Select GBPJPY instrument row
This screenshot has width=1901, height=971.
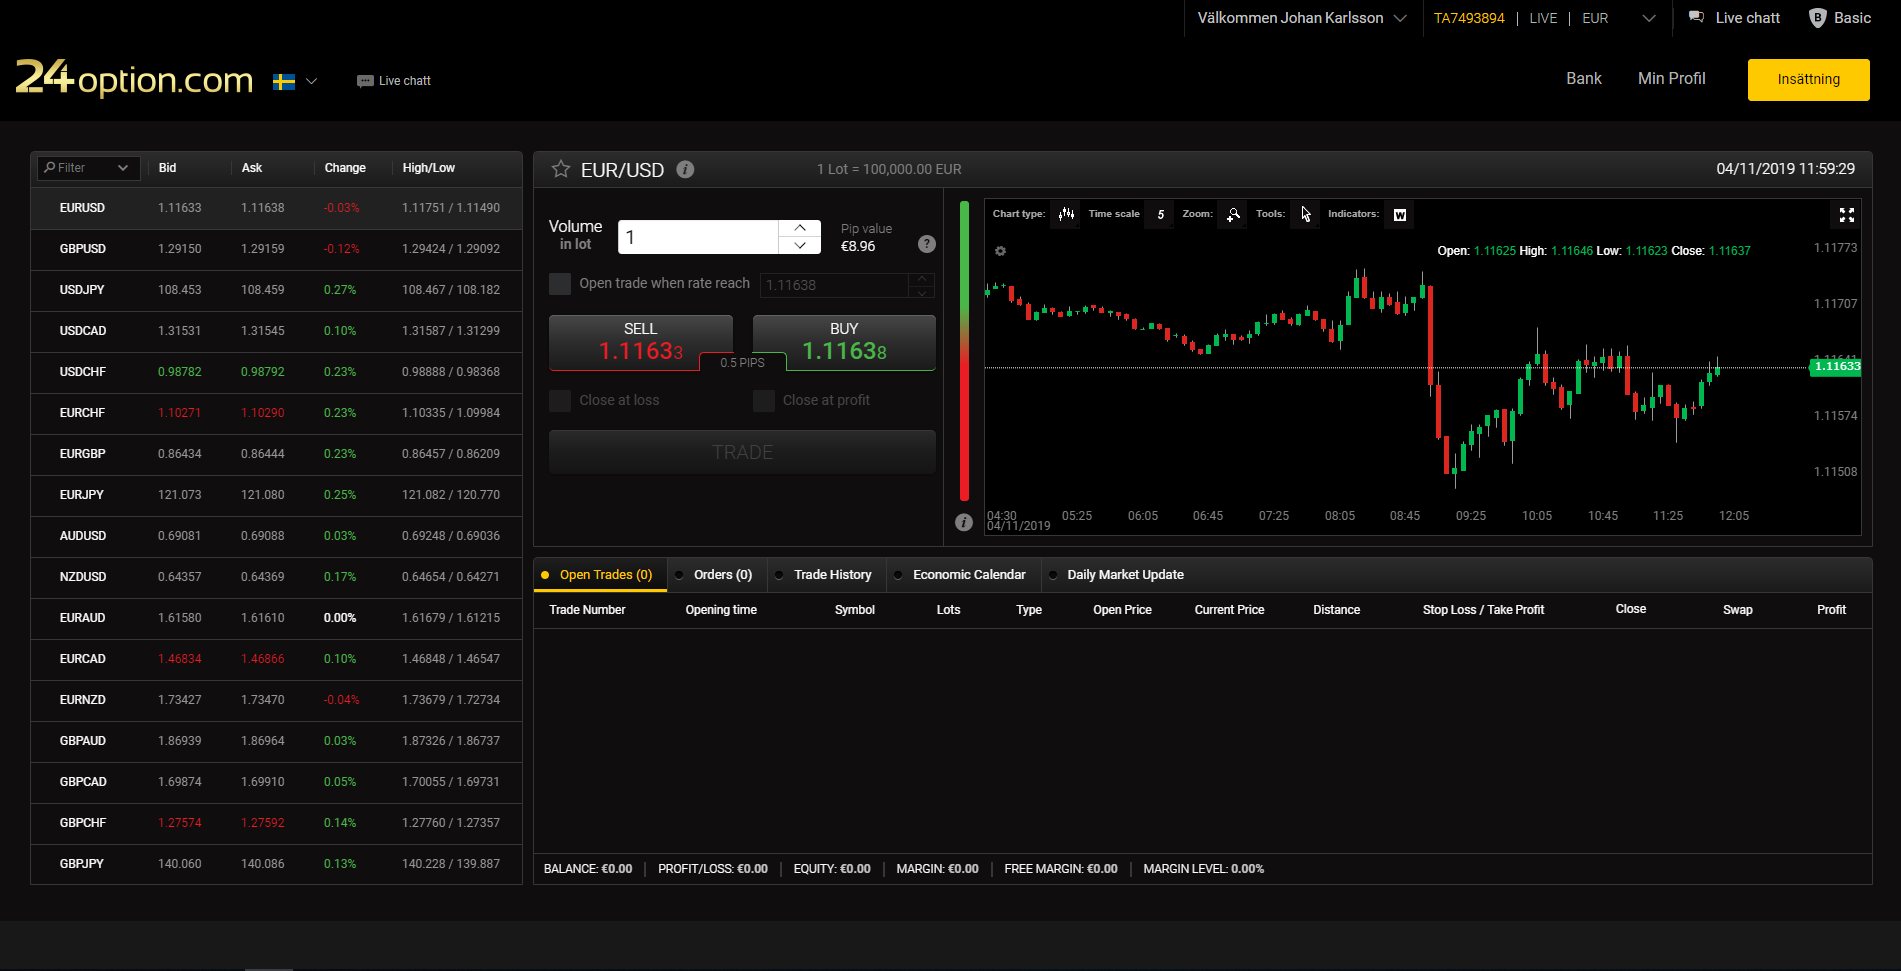(276, 864)
